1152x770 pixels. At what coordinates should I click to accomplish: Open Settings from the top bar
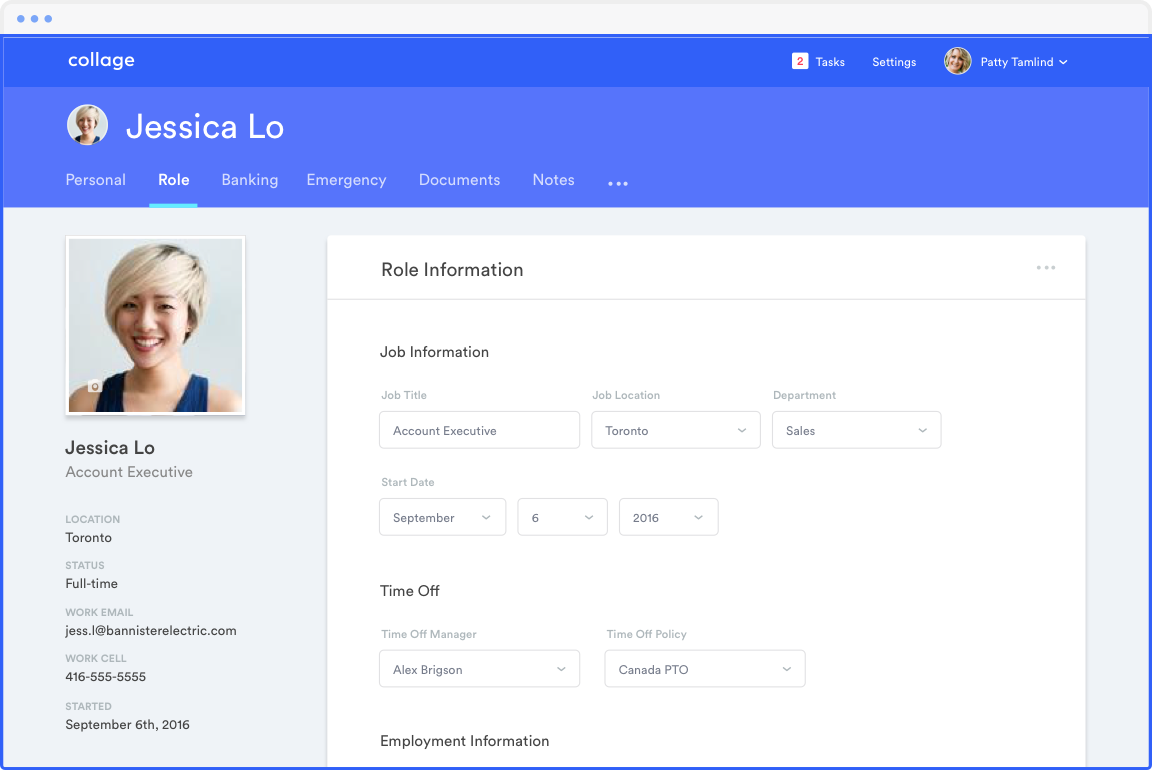(x=894, y=62)
